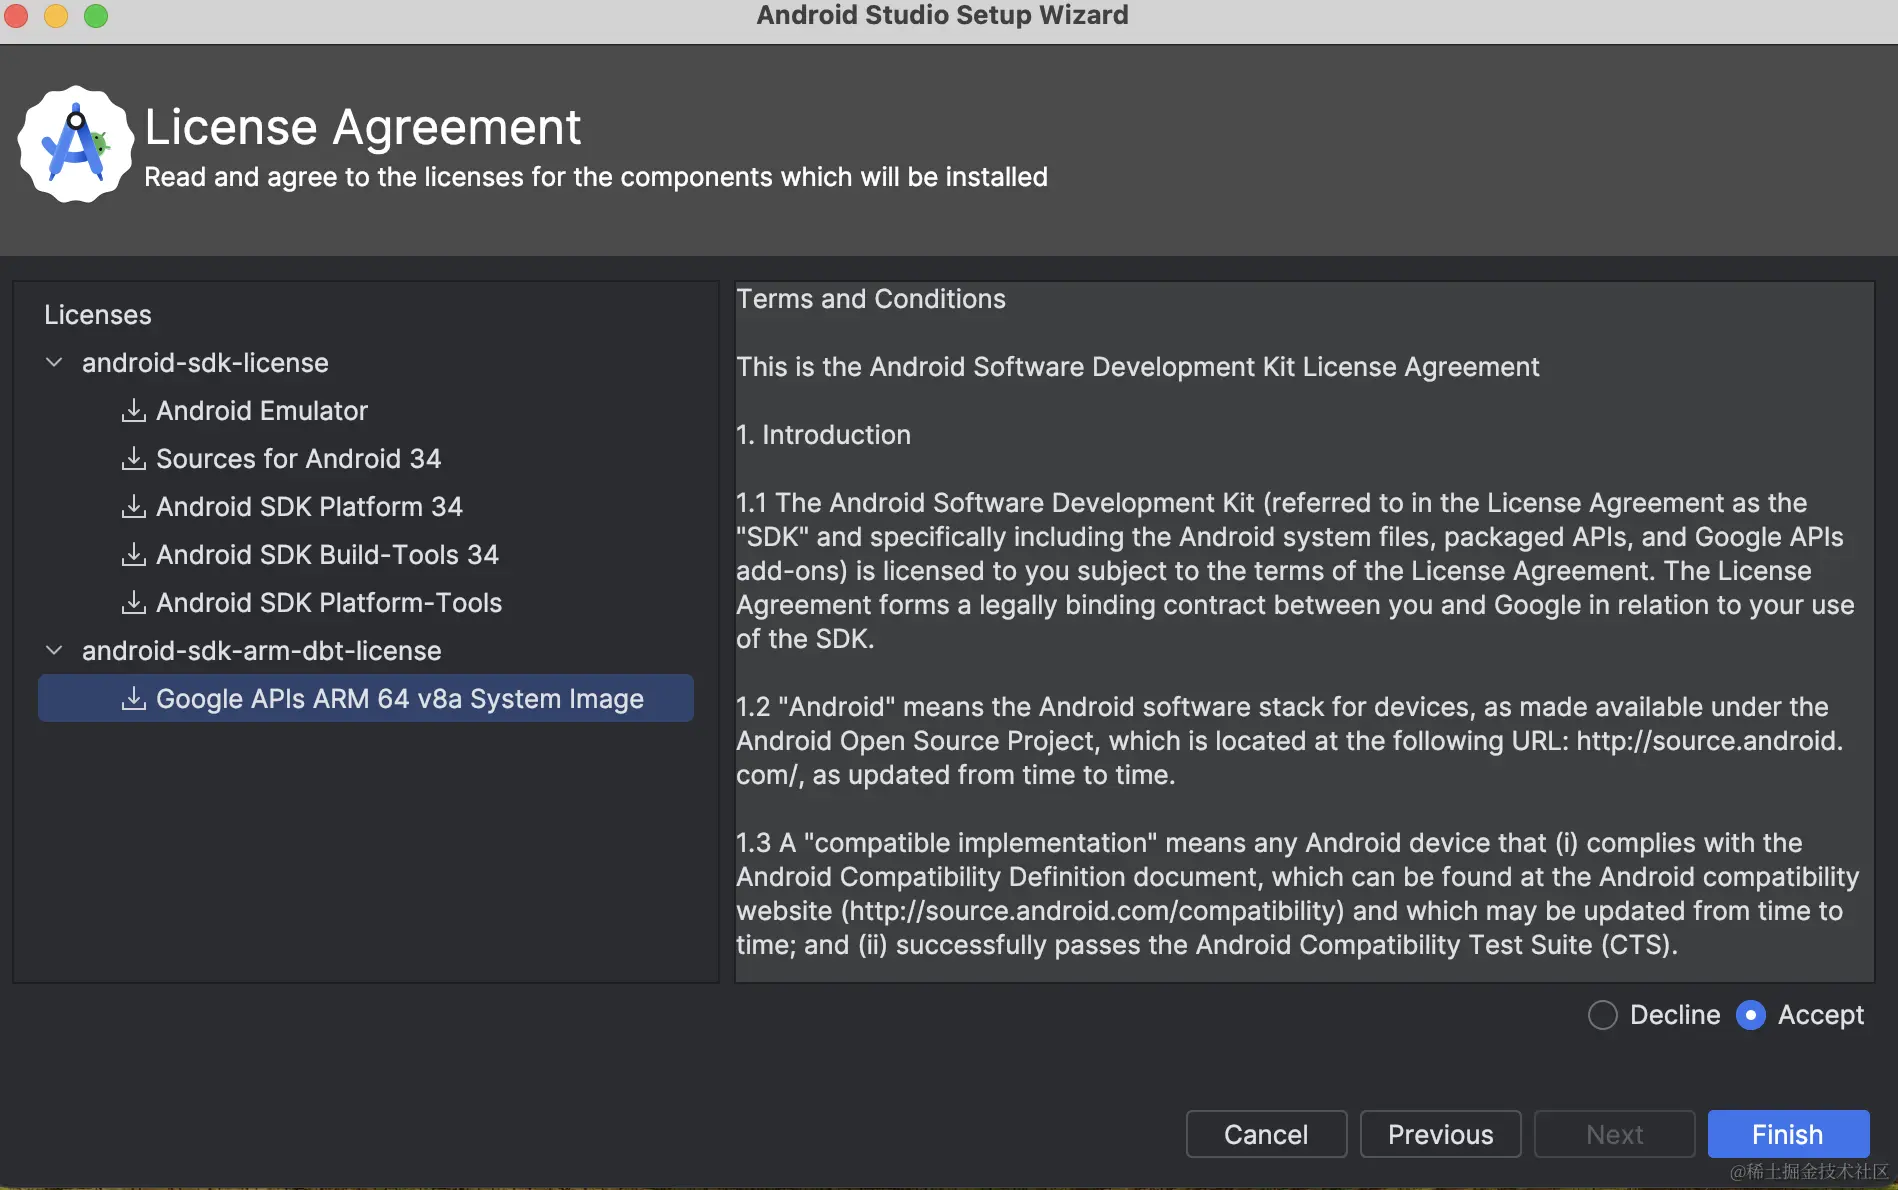Select the Decline radio button
The width and height of the screenshot is (1898, 1190).
[x=1602, y=1015]
